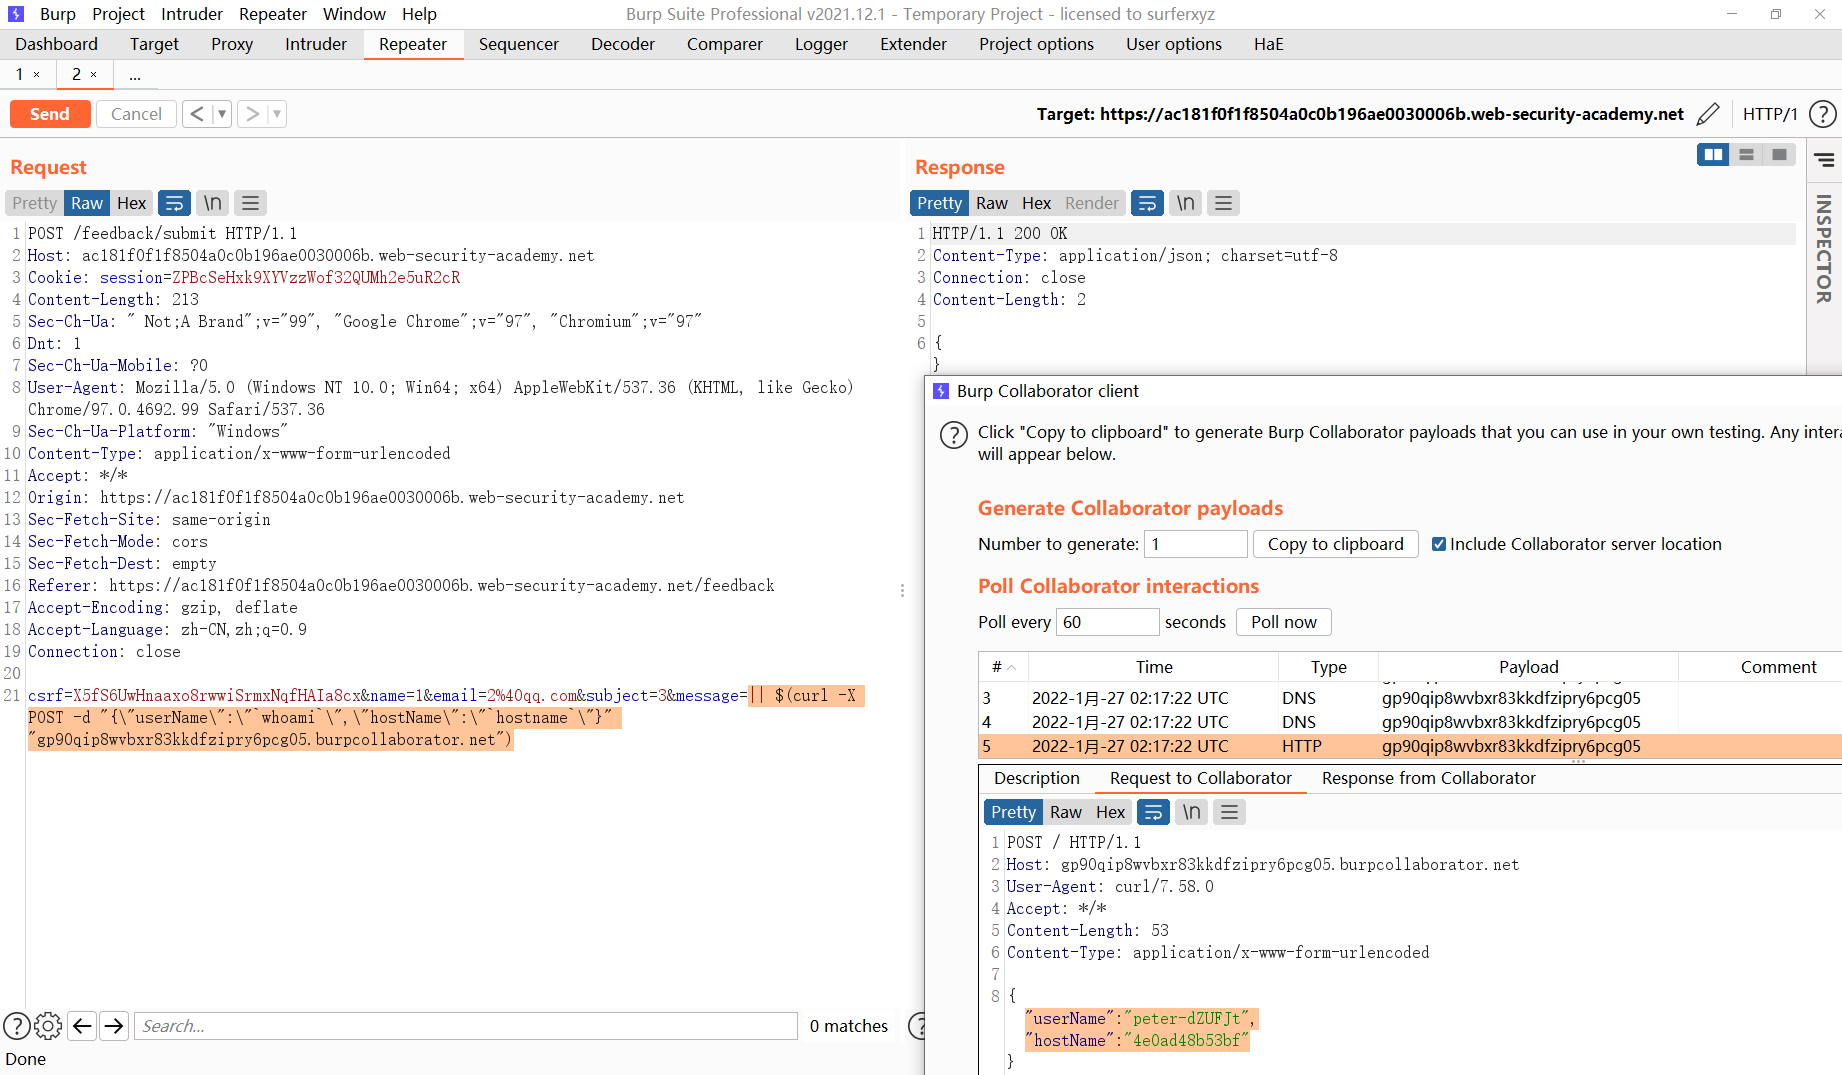Toggle \n display in Response panel
Viewport: 1842px width, 1075px height.
pos(1185,203)
